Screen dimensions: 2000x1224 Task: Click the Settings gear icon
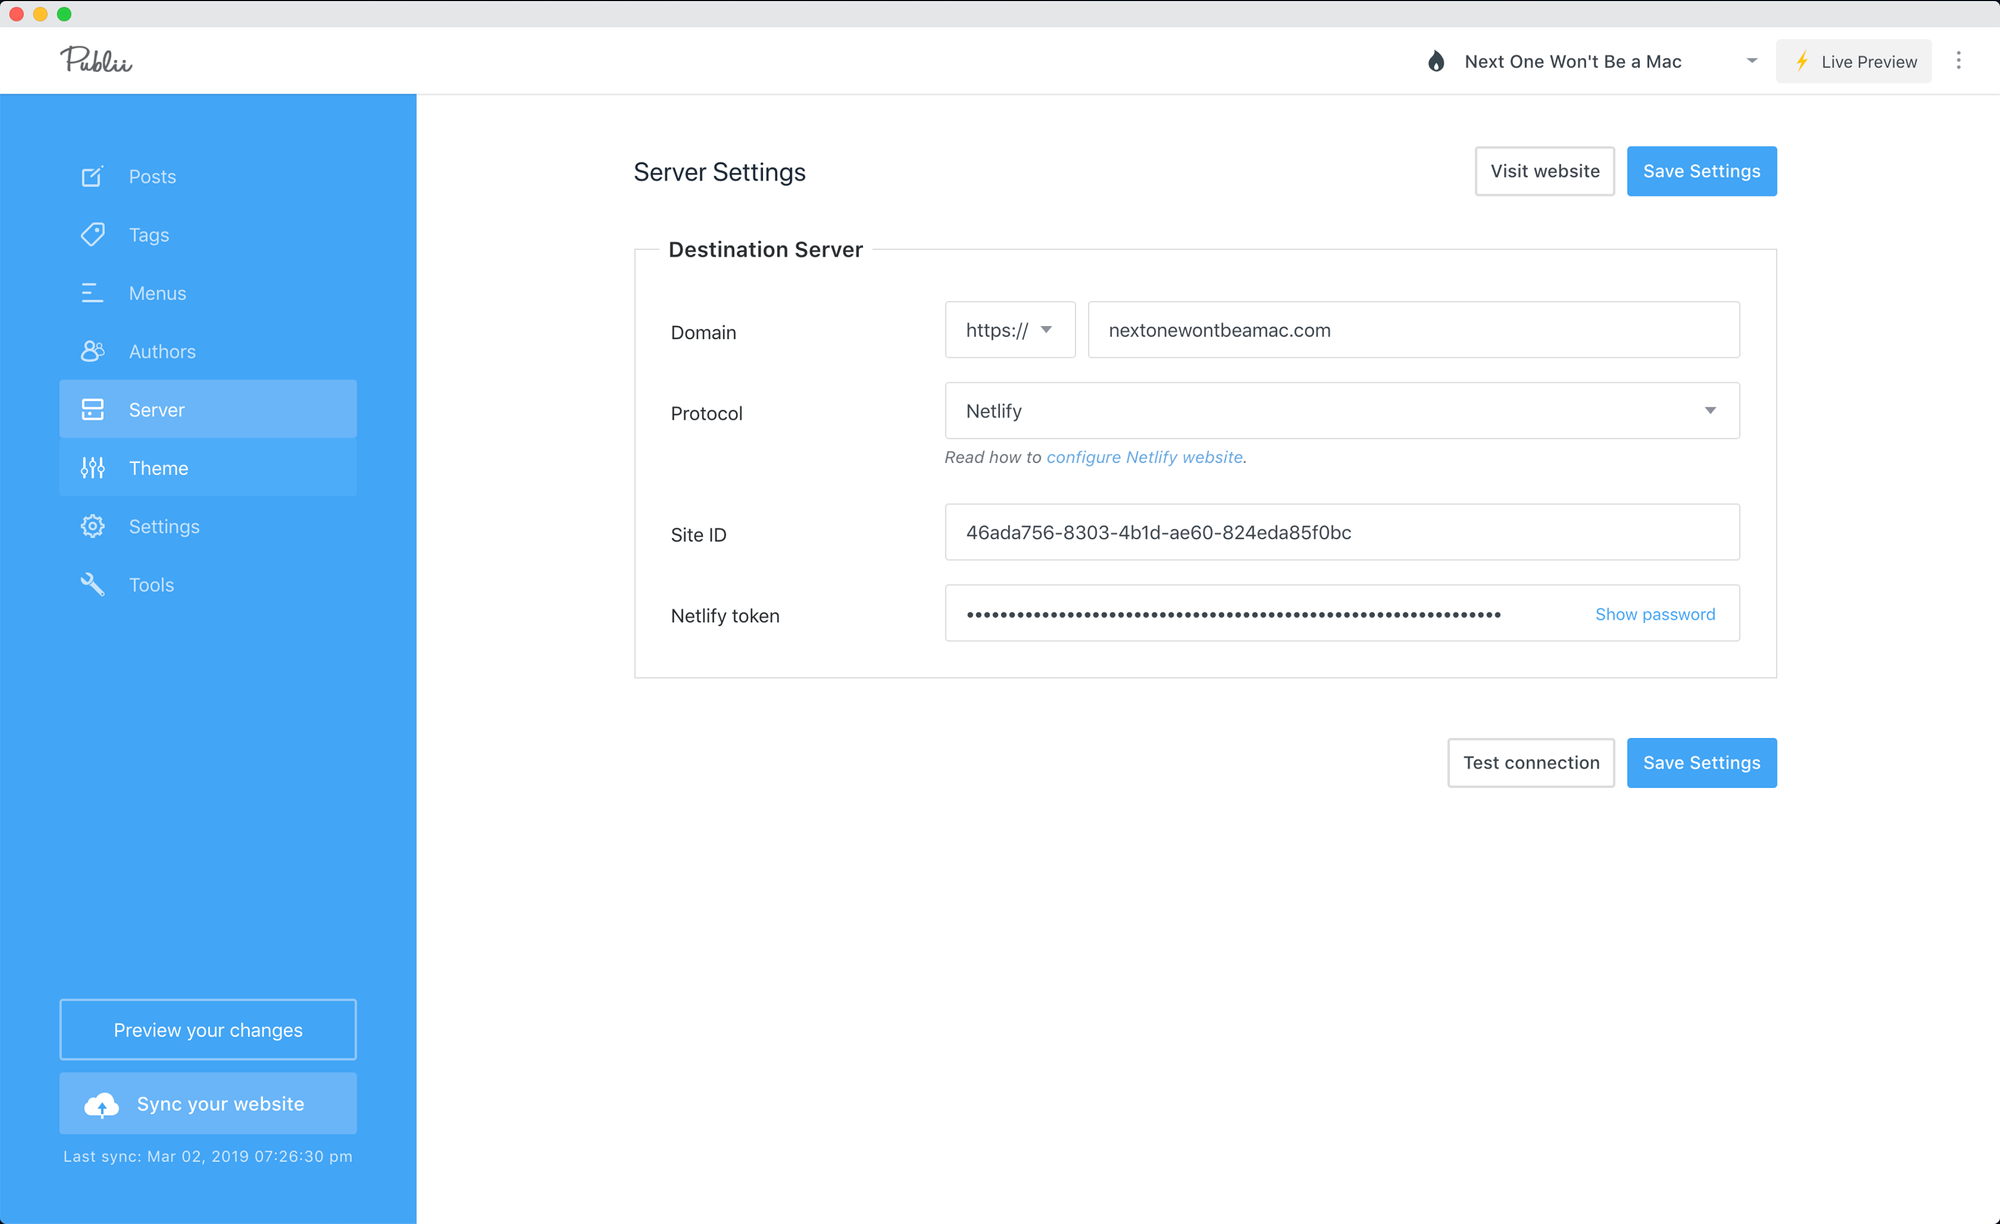coord(92,526)
